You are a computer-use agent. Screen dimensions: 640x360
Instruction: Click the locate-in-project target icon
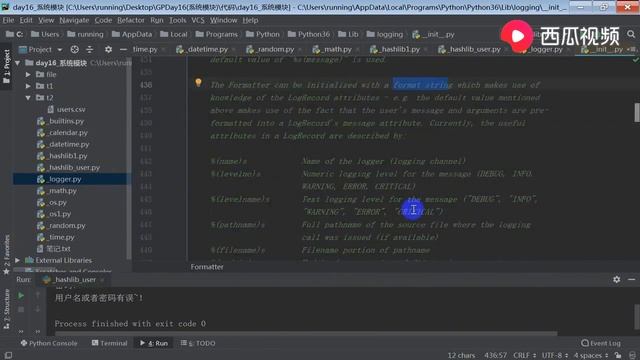(x=74, y=49)
